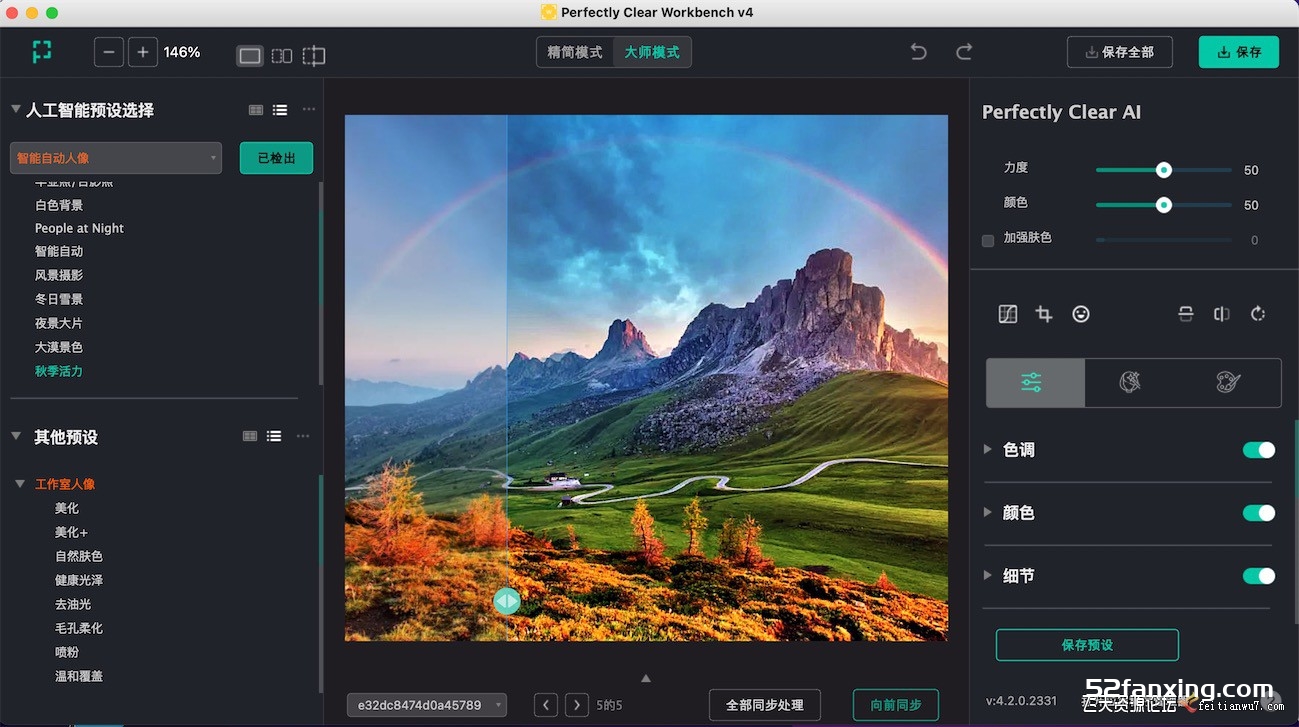Select the 自然肤色 preset
Viewport: 1299px width, 727px height.
(79, 556)
